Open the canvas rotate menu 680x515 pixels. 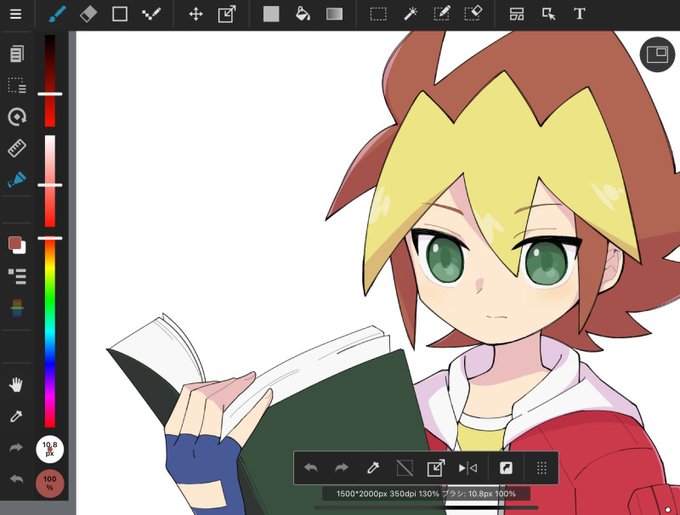(17, 117)
